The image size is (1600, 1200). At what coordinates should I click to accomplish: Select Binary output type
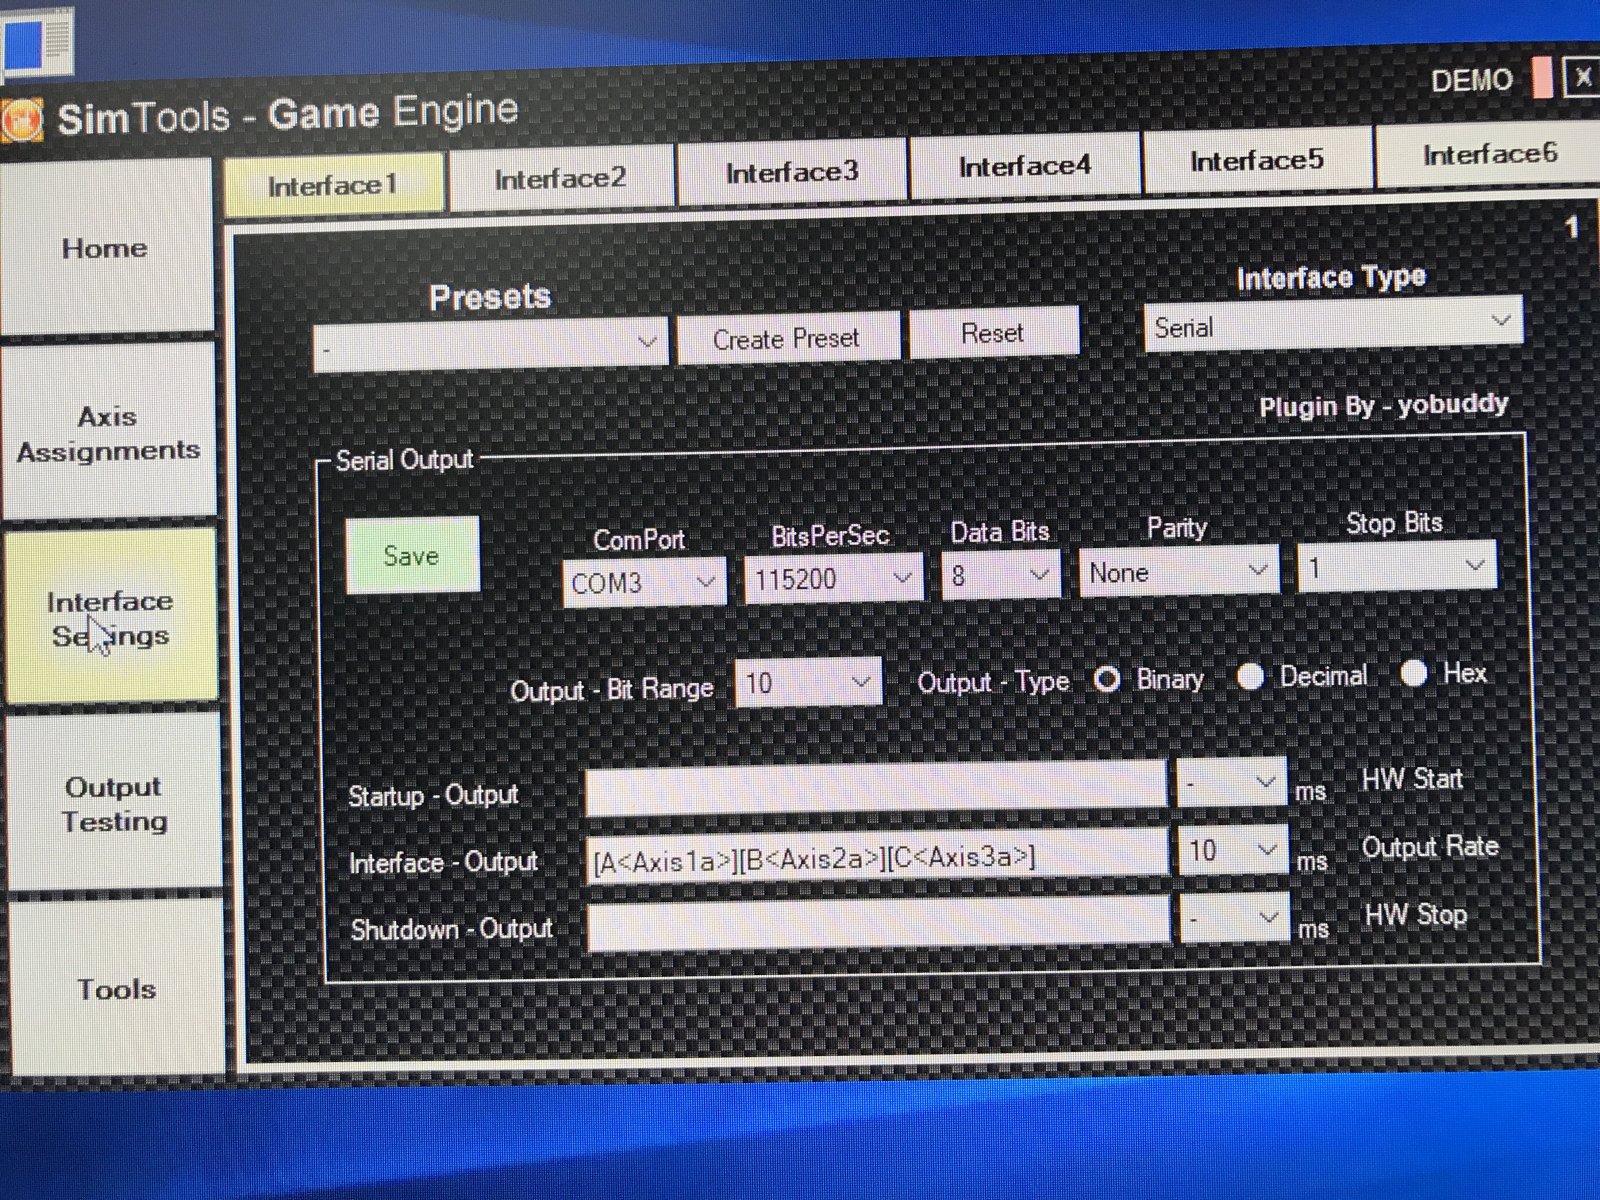(1107, 680)
